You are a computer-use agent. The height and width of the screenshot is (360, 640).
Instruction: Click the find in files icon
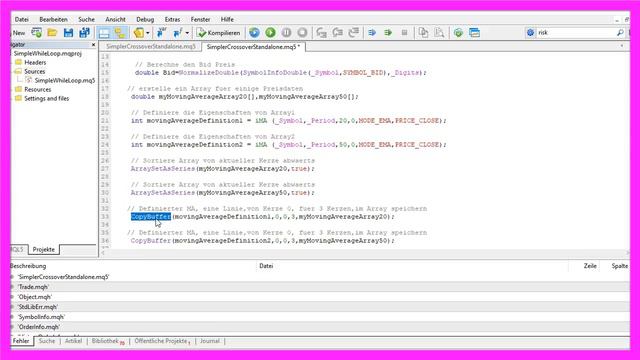[x=439, y=33]
